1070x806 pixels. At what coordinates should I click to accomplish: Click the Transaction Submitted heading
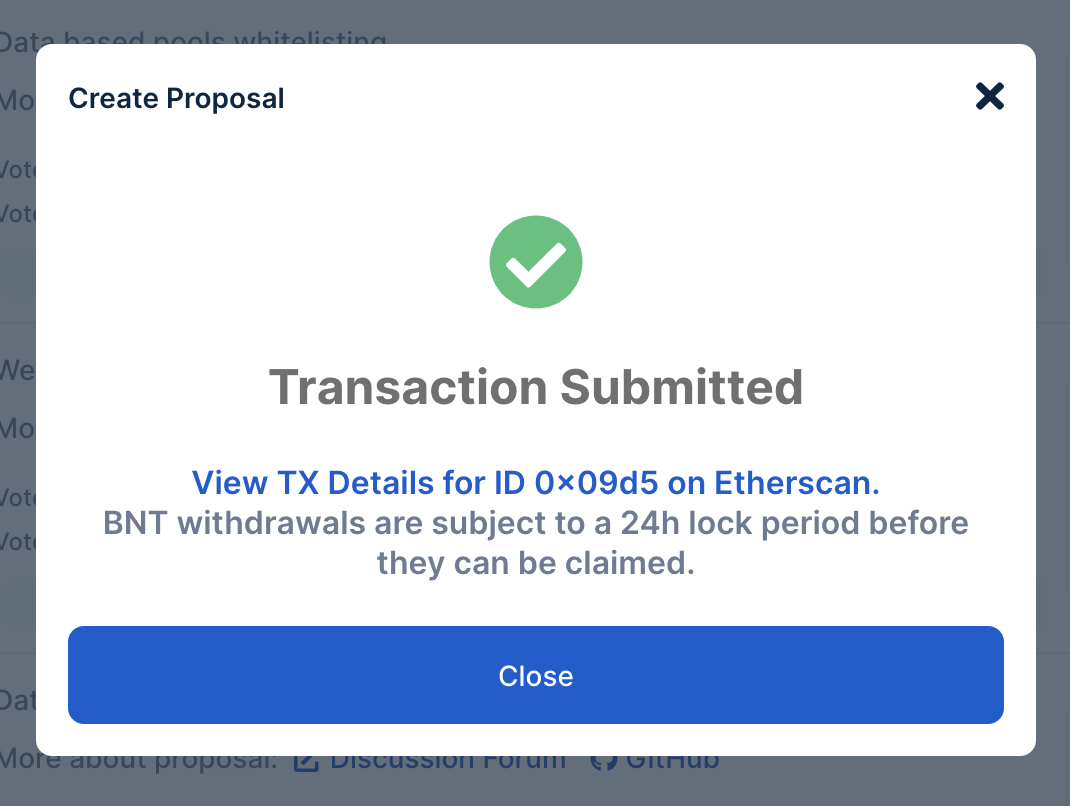pos(535,387)
